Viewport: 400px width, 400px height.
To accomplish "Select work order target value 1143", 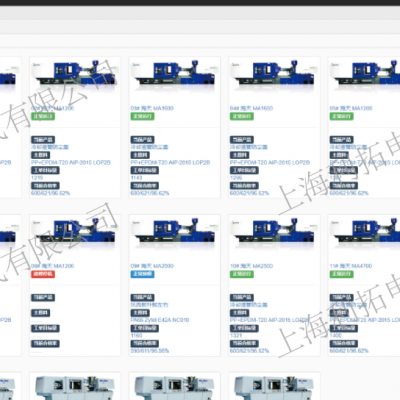I will (136, 178).
